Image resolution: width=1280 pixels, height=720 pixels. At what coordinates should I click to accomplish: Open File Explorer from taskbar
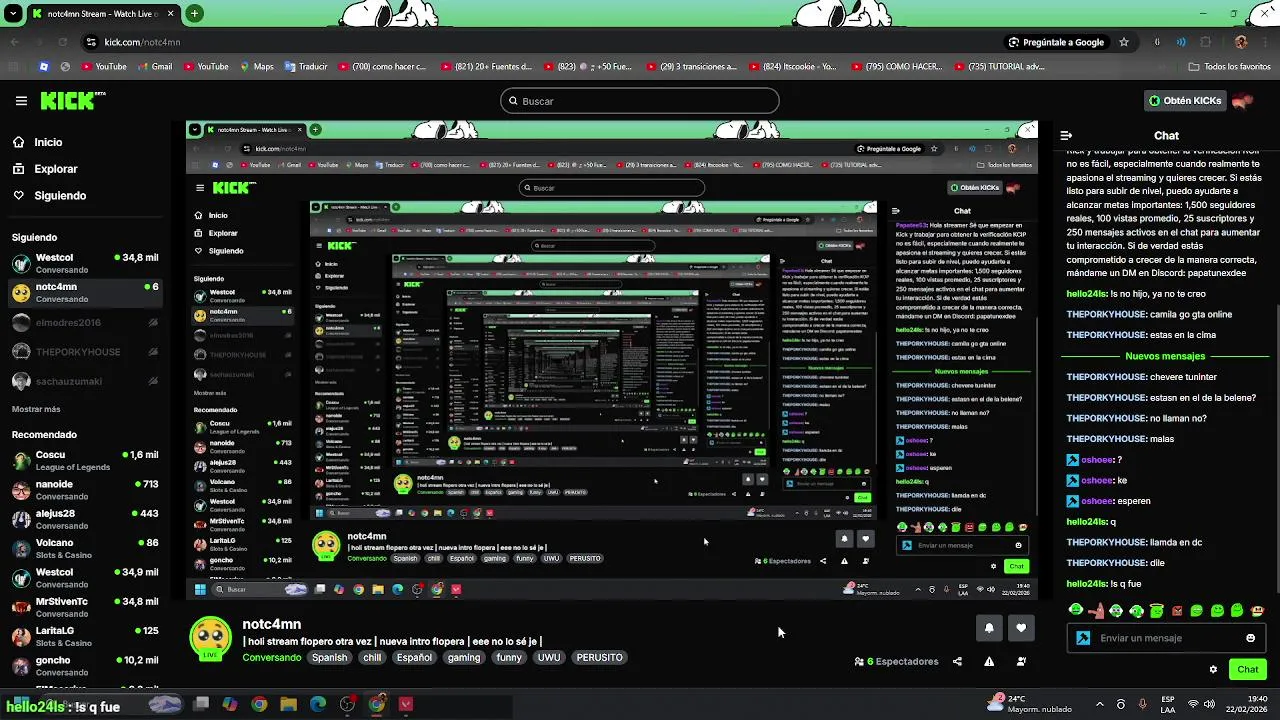[x=288, y=704]
